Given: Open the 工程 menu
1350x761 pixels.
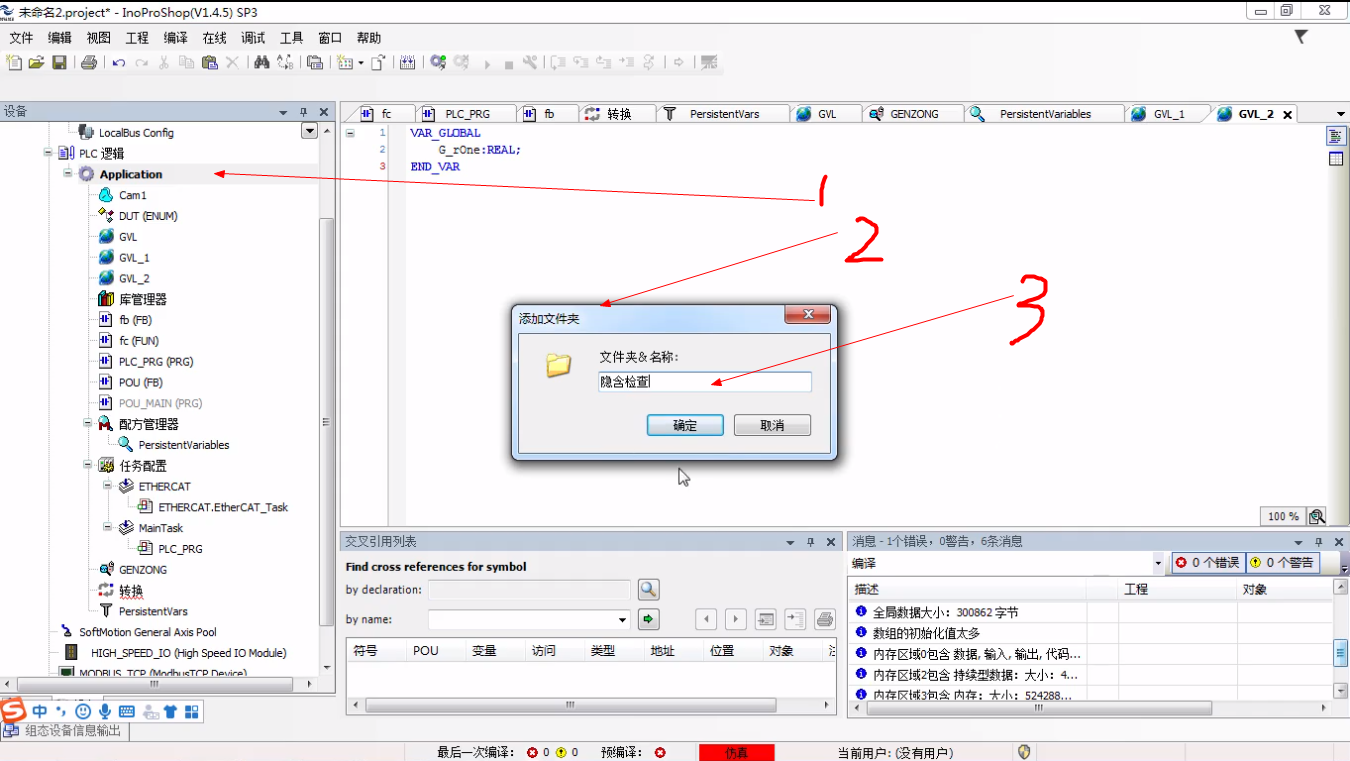Looking at the screenshot, I should click(x=137, y=38).
